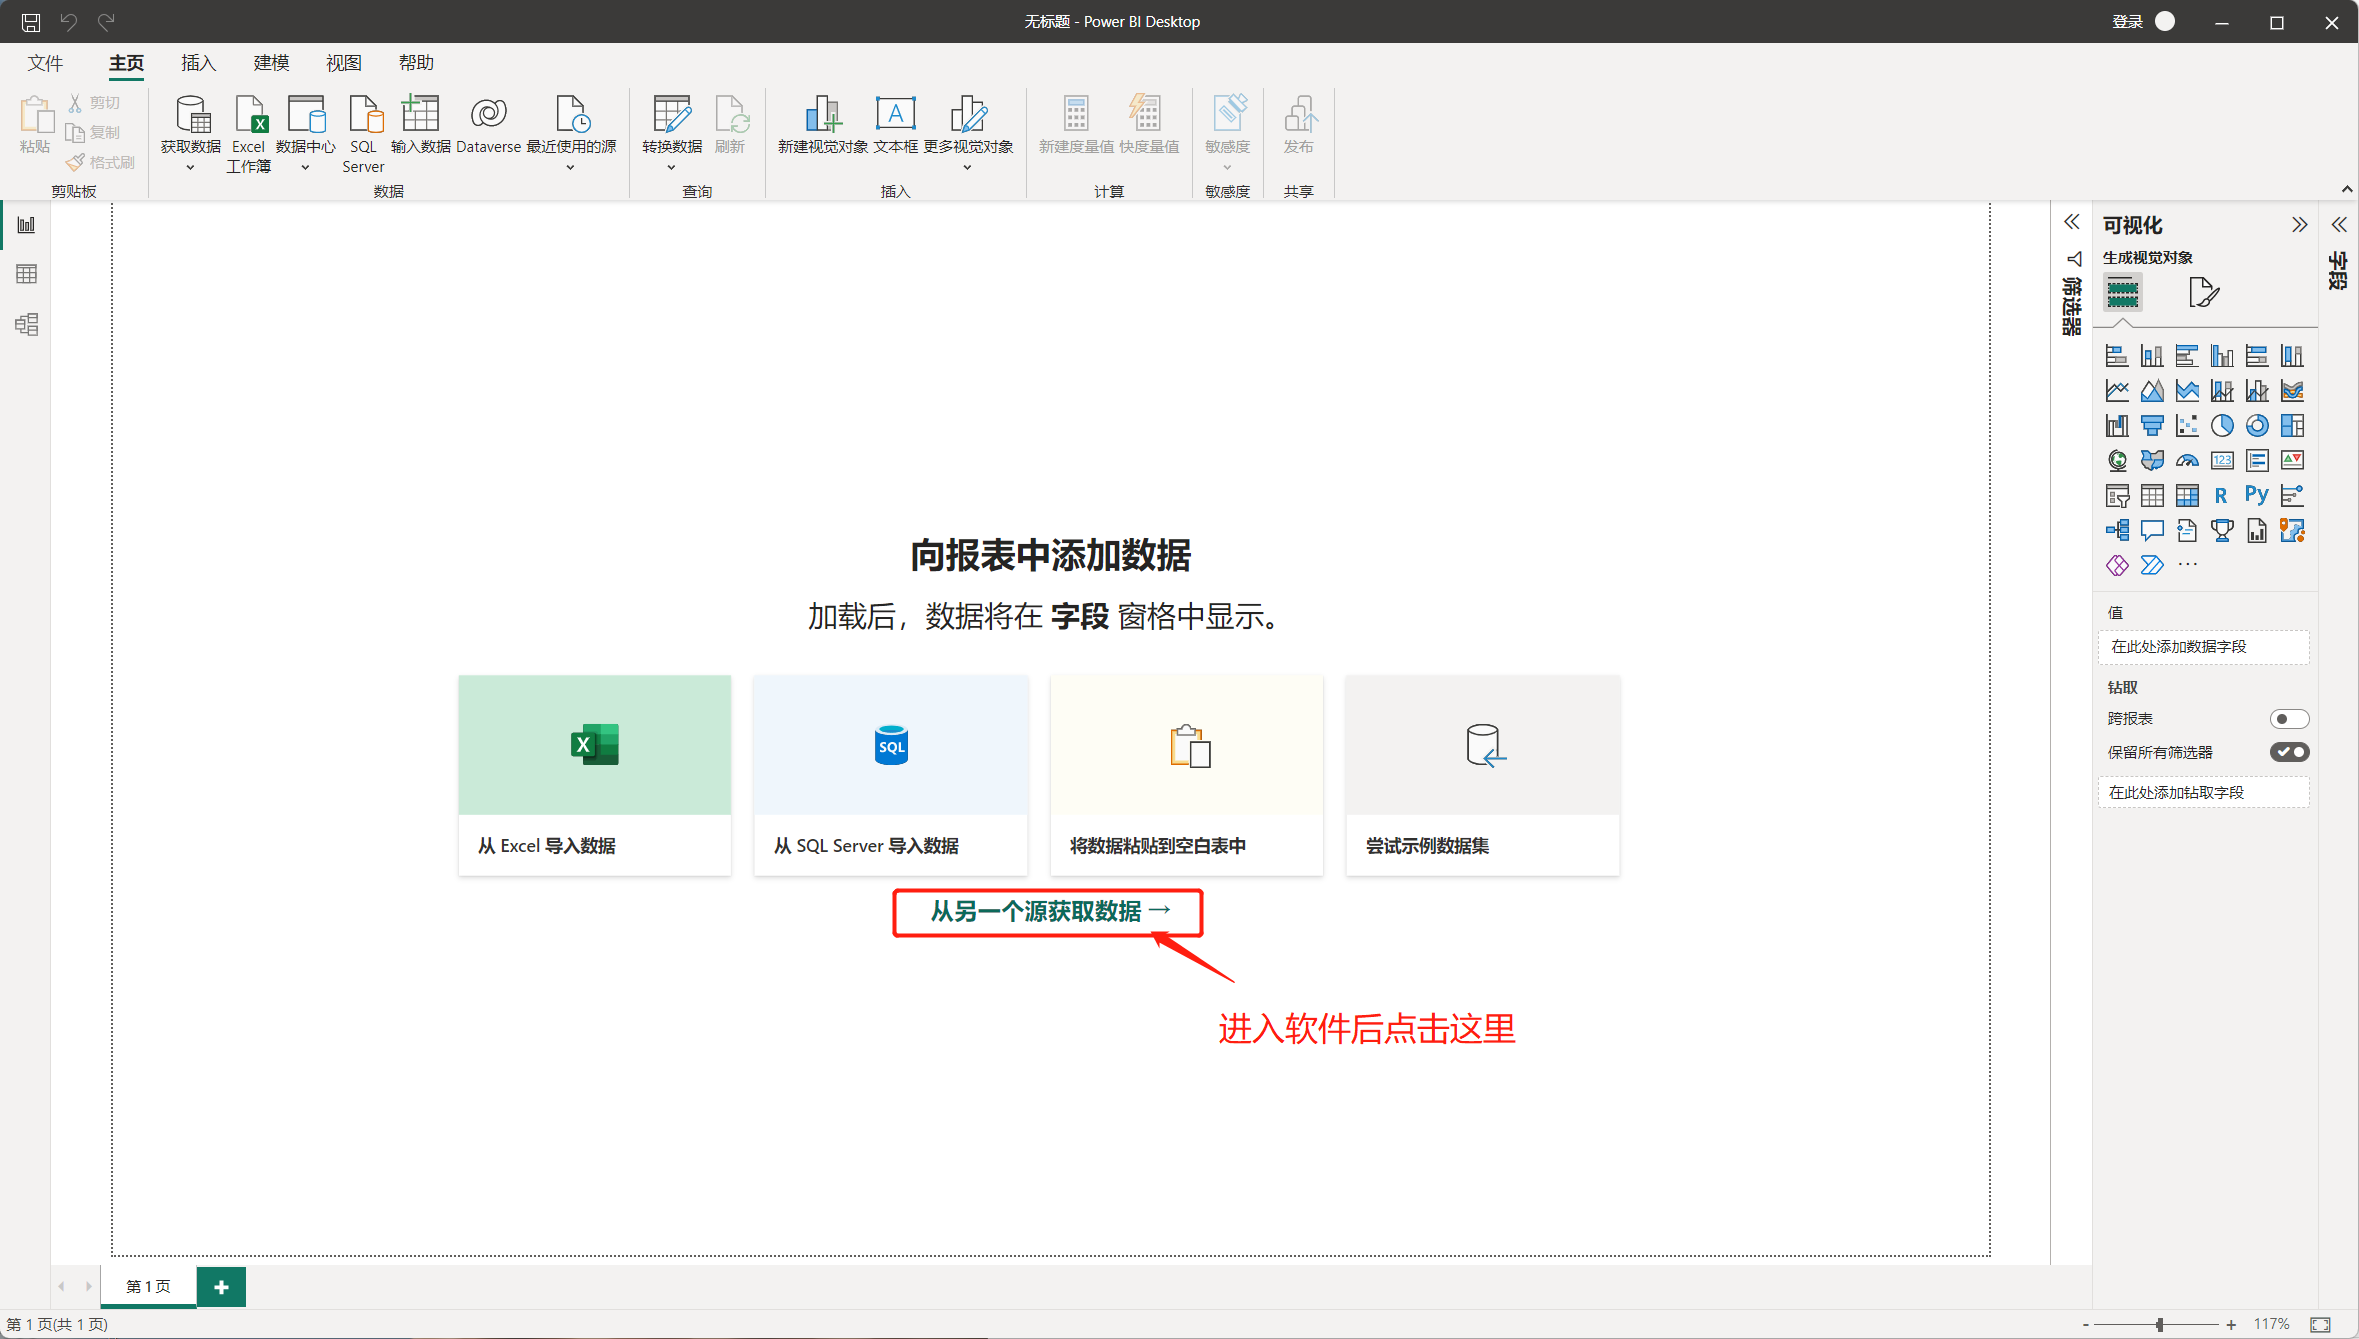
Task: Insert a Python visual (Py)
Action: [2257, 495]
